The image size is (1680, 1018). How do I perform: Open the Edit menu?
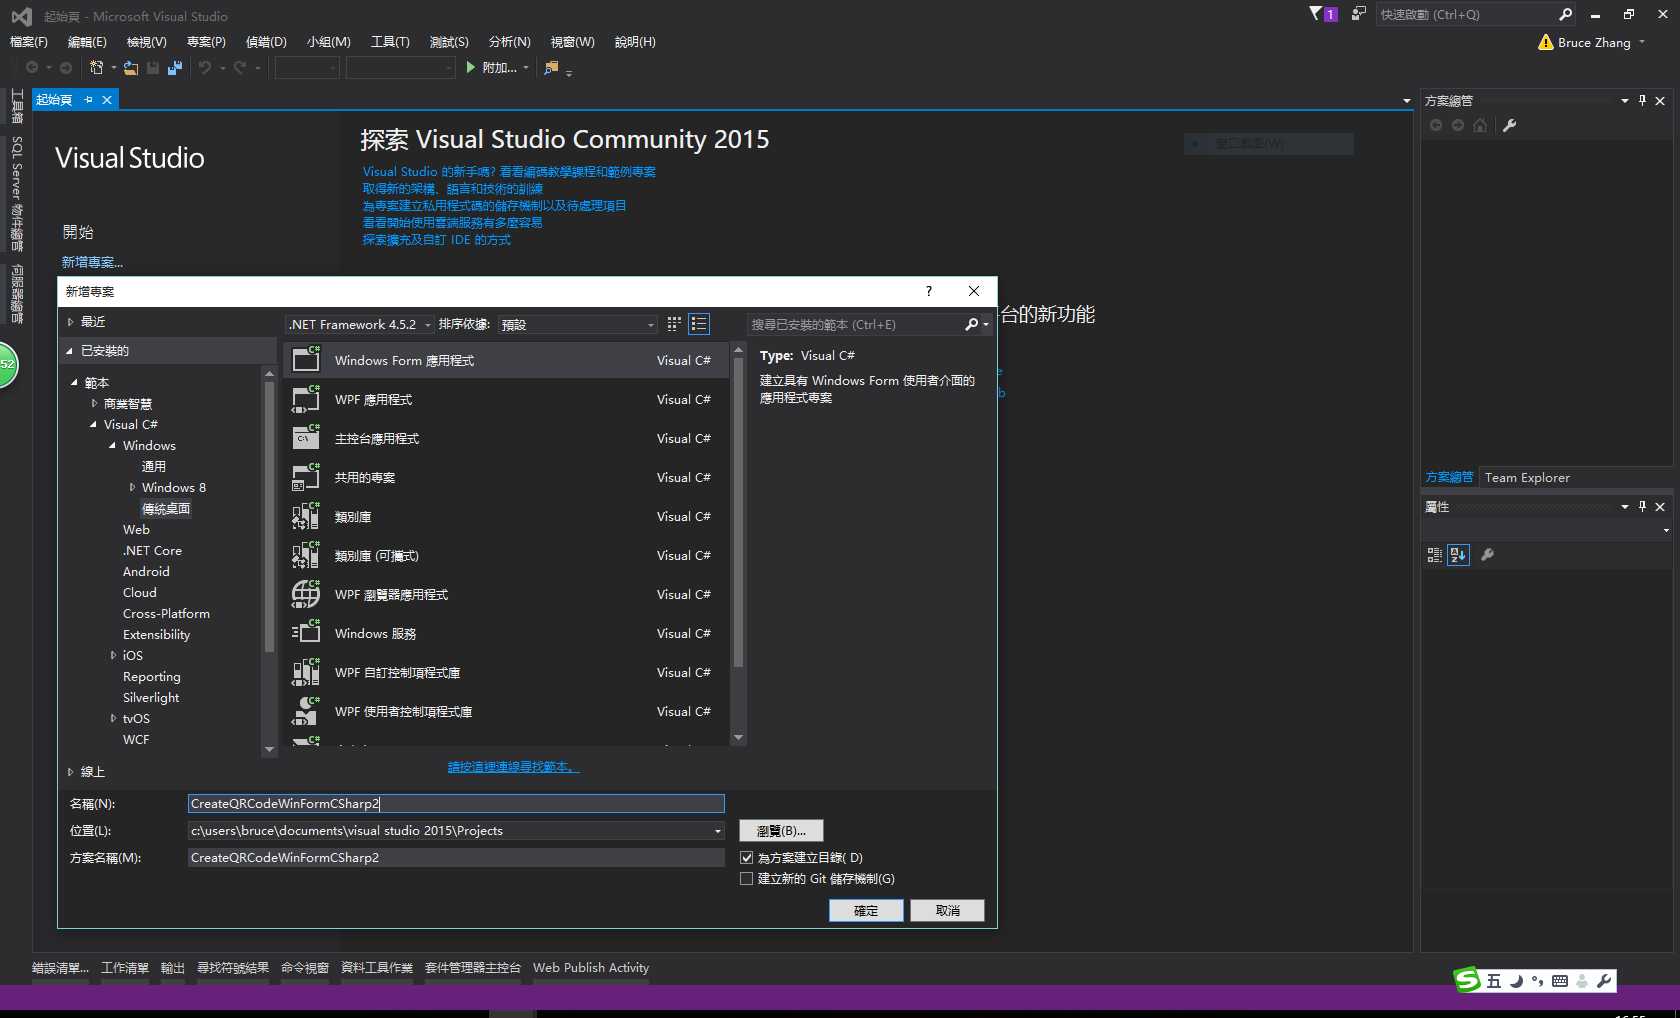tap(87, 42)
